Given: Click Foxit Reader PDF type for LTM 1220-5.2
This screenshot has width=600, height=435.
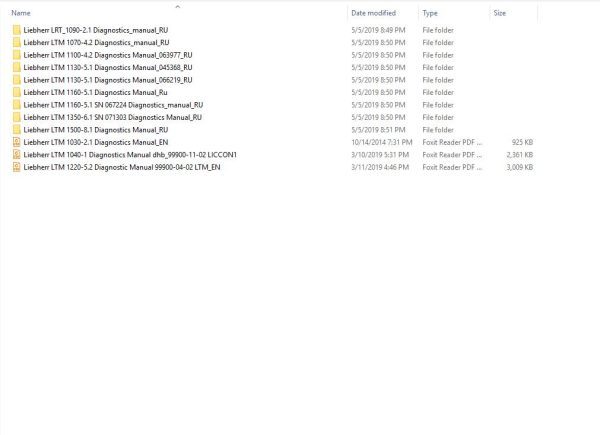Looking at the screenshot, I should click(452, 167).
